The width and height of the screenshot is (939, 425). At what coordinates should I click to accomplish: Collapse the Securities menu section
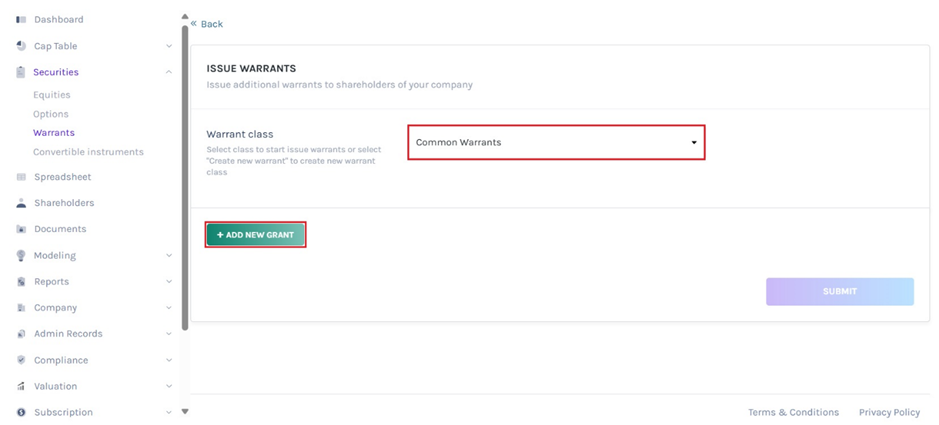tap(169, 72)
